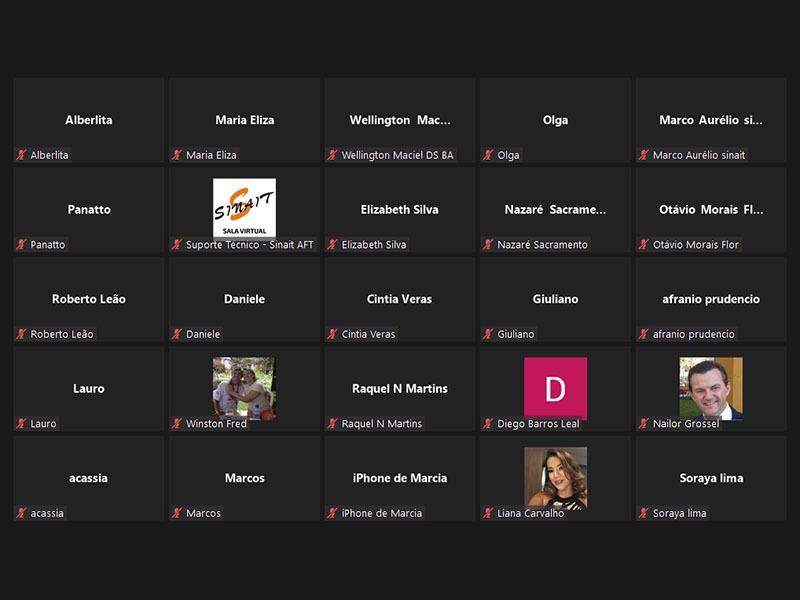The width and height of the screenshot is (800, 600).
Task: Click the small 'Otávio Morais Flor' name label
Action: tap(696, 245)
